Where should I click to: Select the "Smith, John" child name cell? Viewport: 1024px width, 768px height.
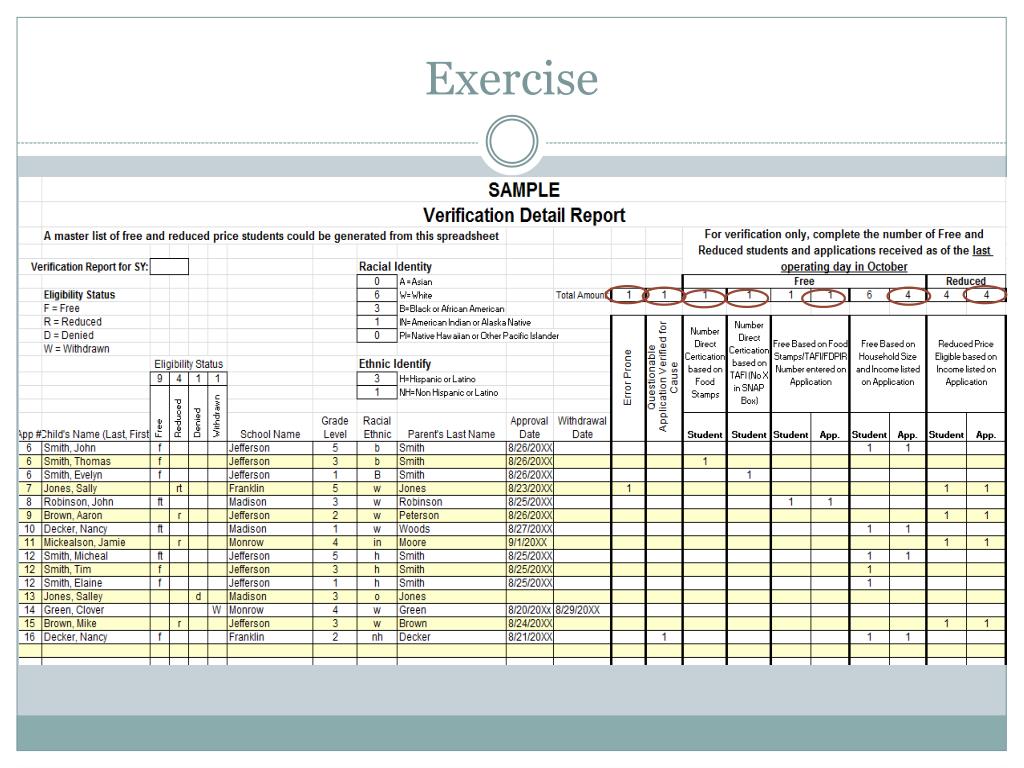pyautogui.click(x=95, y=448)
